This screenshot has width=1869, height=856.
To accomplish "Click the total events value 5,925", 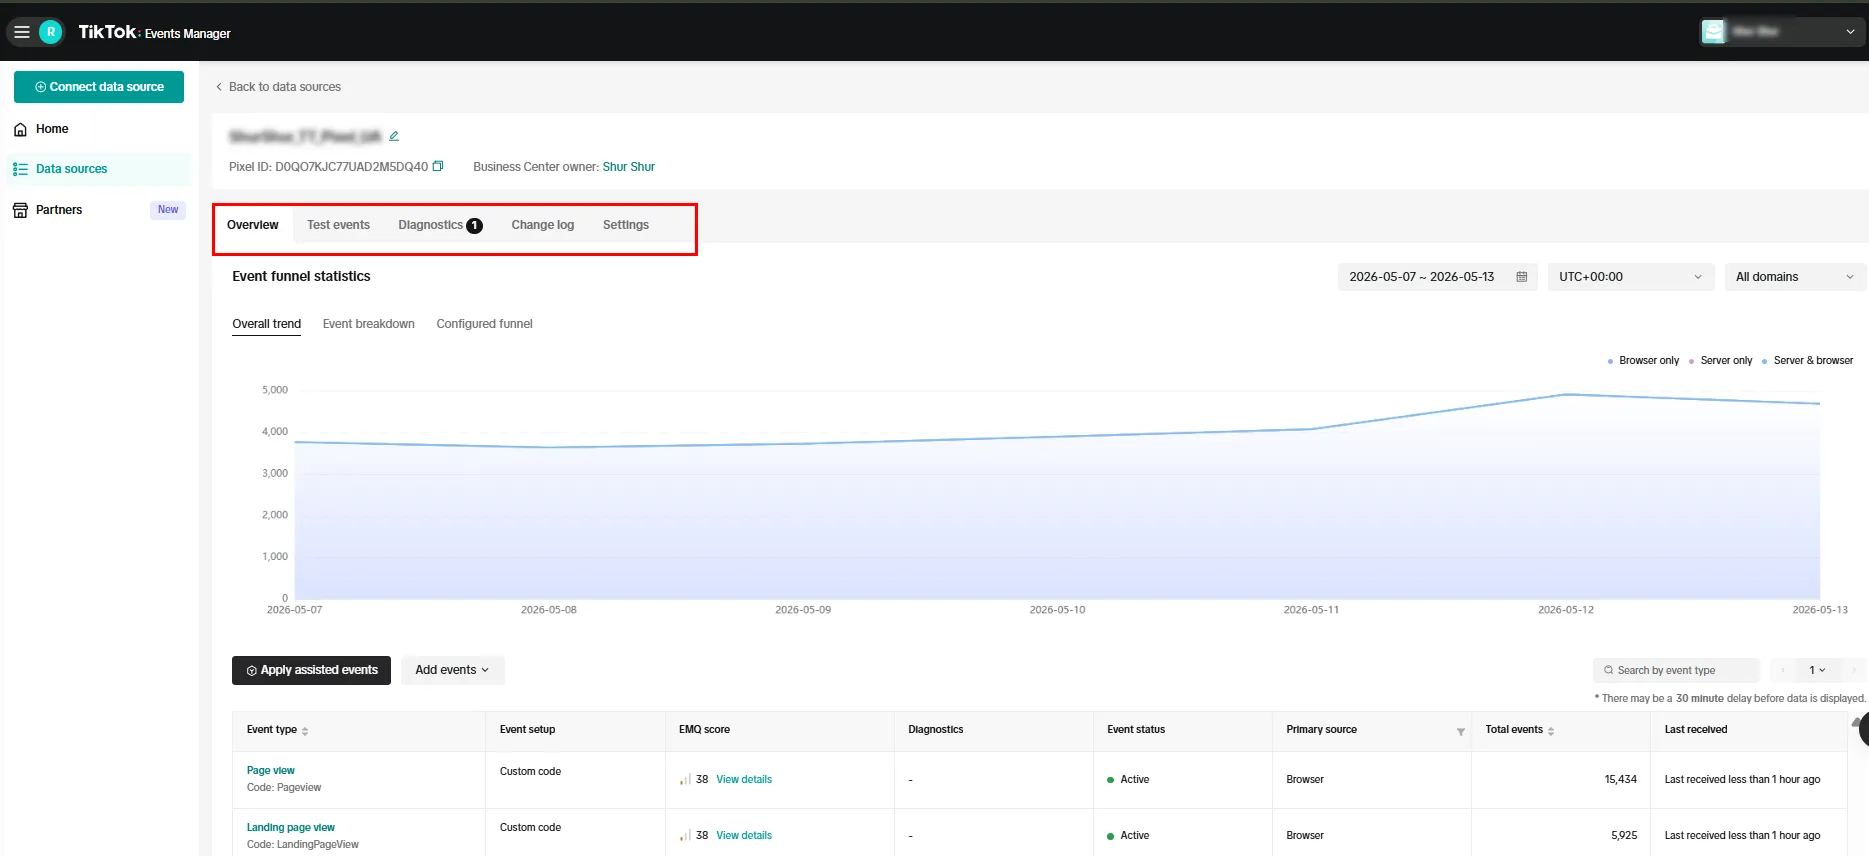I will (x=1624, y=835).
